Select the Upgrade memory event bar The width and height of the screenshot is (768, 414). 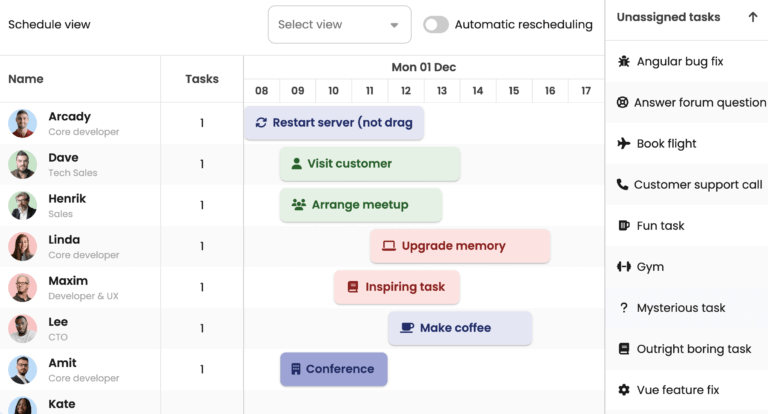click(460, 246)
